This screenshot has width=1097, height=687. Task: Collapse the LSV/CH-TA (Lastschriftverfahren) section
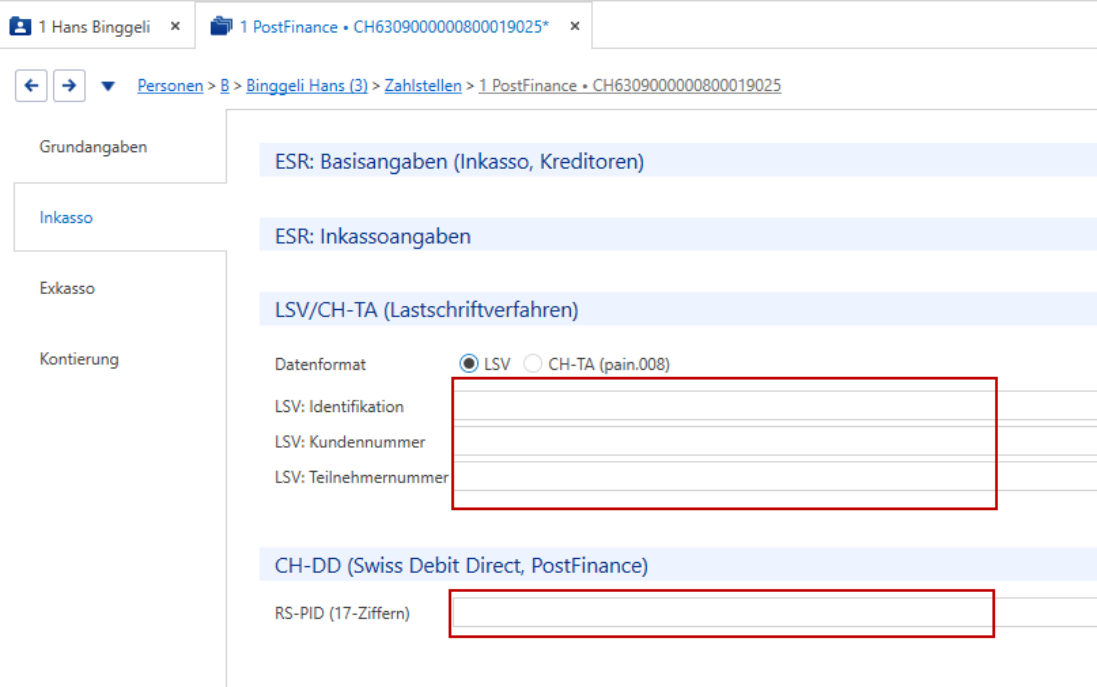tap(678, 310)
